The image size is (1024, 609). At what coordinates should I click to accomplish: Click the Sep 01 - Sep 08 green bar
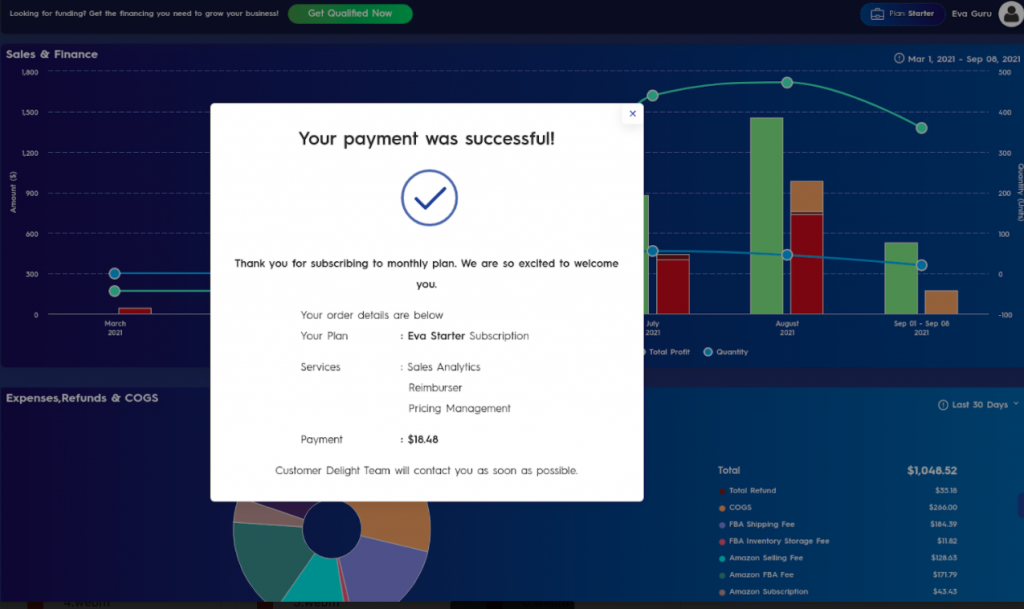[901, 278]
